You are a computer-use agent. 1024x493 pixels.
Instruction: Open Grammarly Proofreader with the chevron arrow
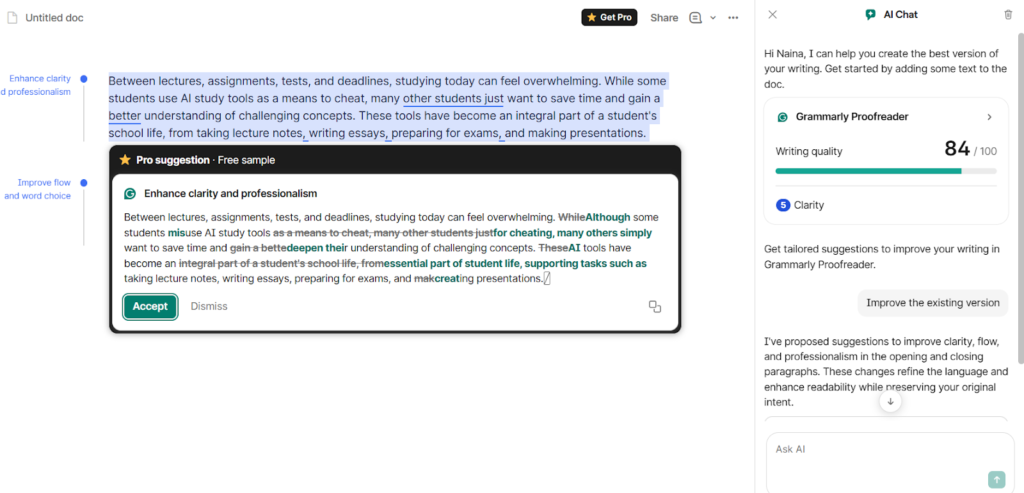(x=989, y=117)
